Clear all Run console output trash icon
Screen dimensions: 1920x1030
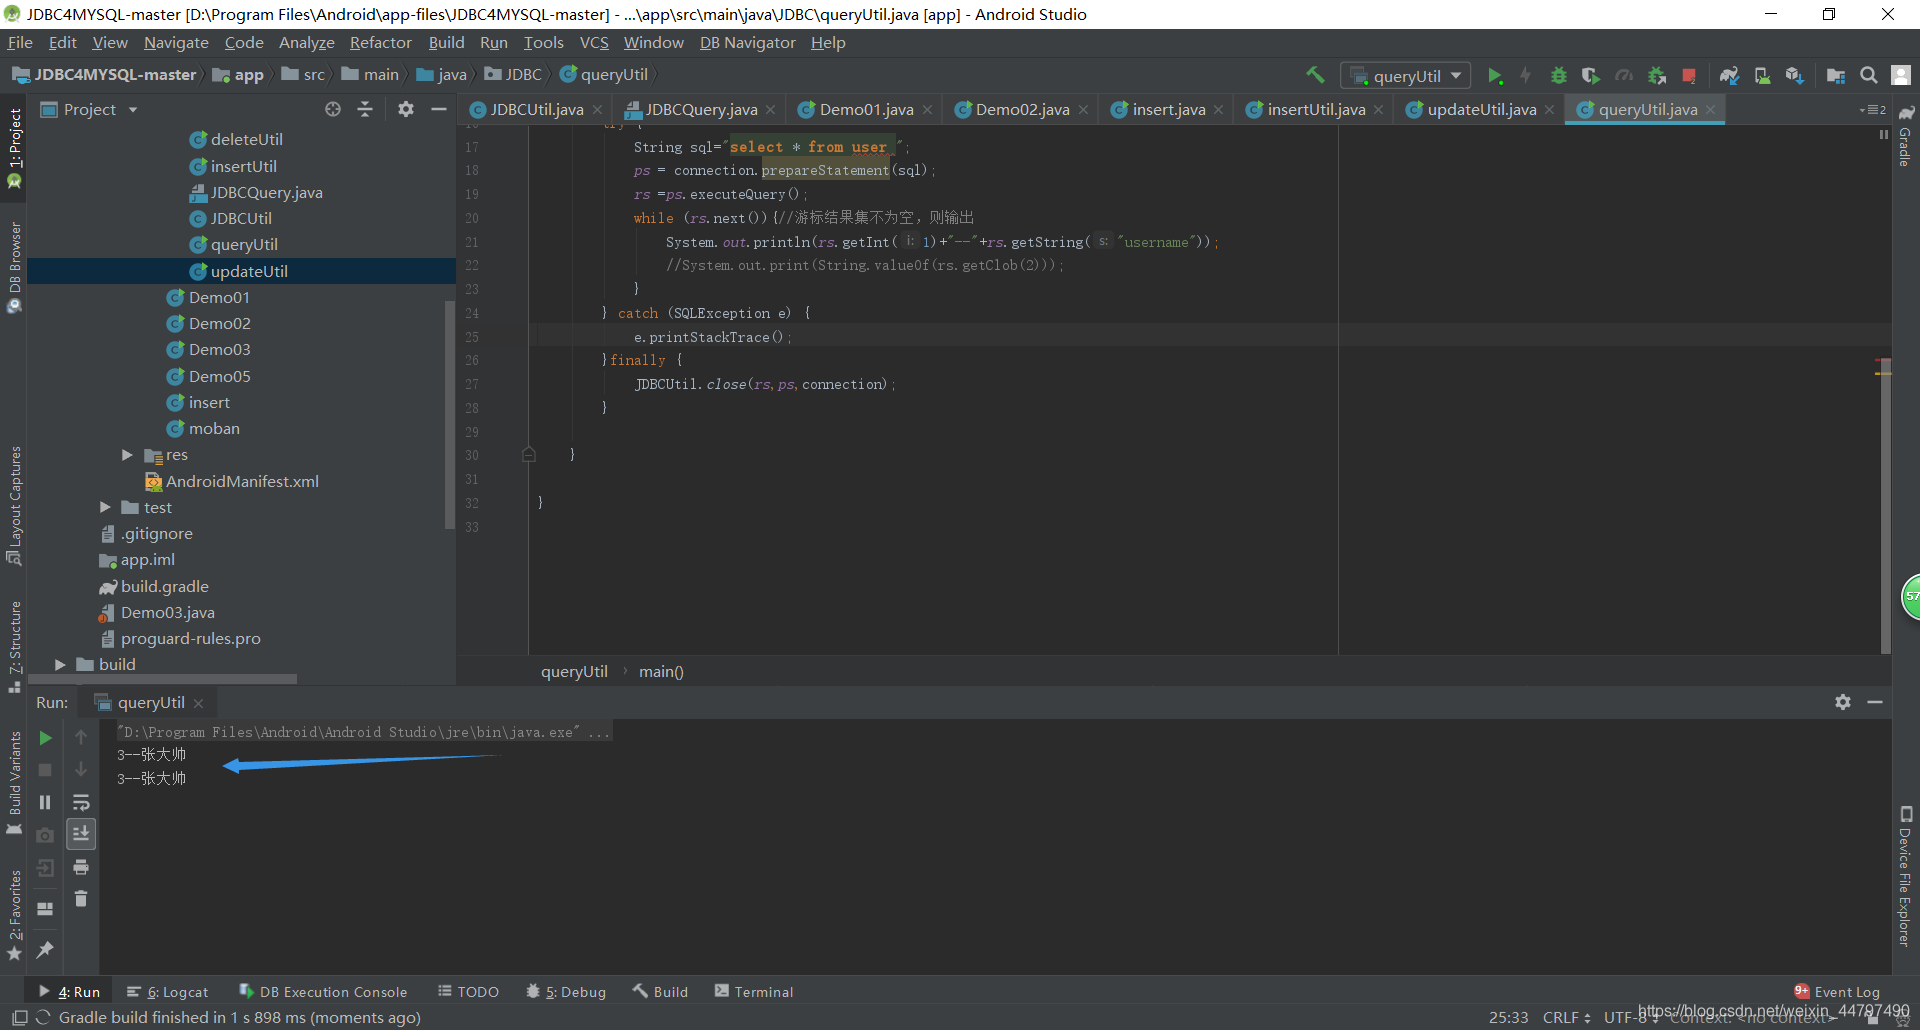point(81,899)
